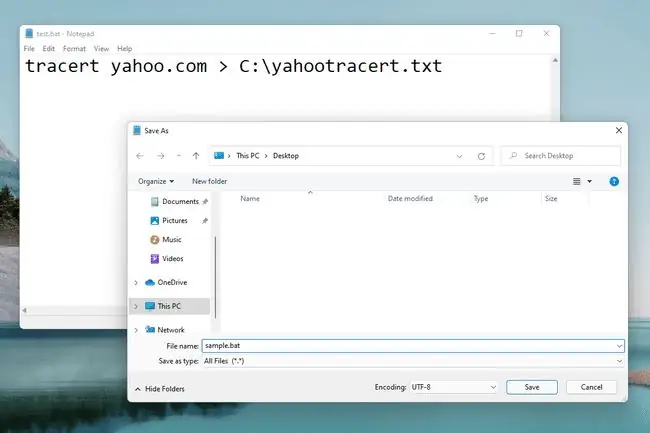The height and width of the screenshot is (433, 650).
Task: Sort by Date modified column header
Action: [410, 198]
